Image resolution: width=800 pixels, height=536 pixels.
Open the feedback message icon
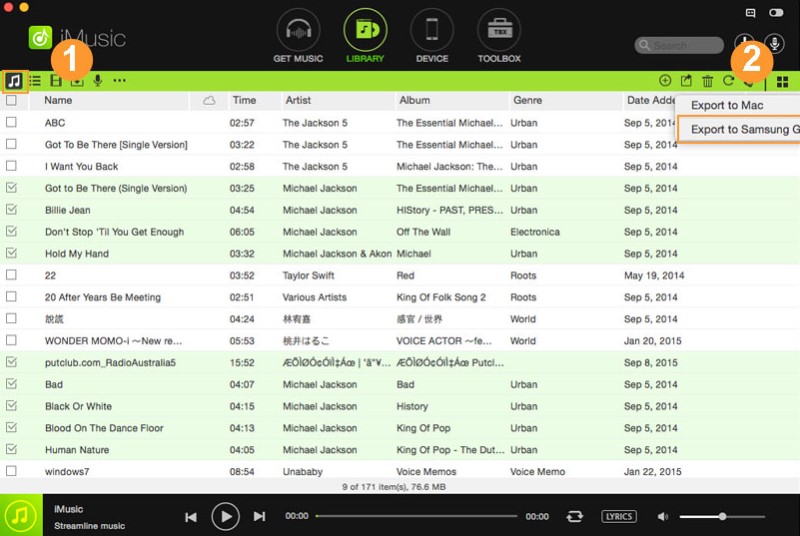tap(751, 13)
